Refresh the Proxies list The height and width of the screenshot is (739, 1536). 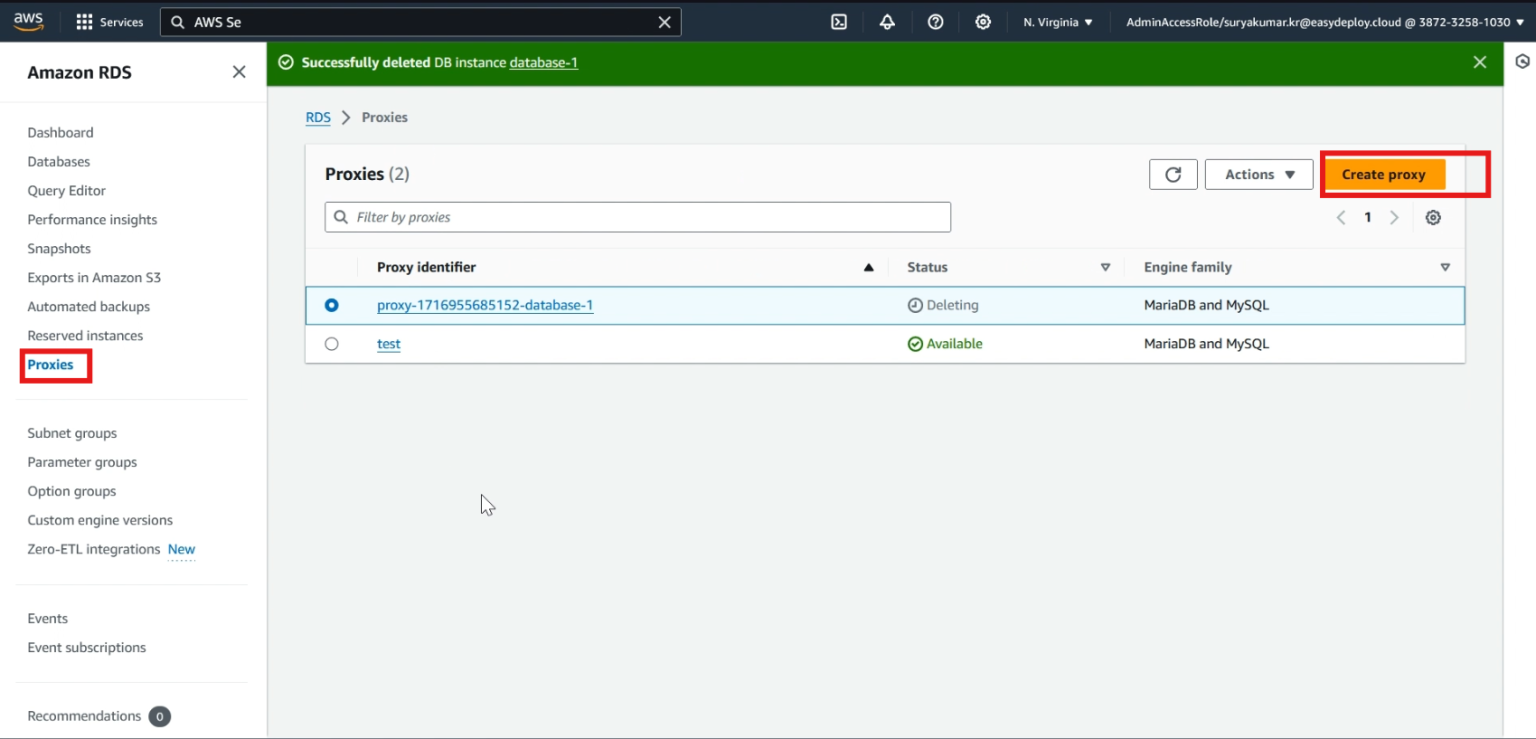pyautogui.click(x=1172, y=173)
